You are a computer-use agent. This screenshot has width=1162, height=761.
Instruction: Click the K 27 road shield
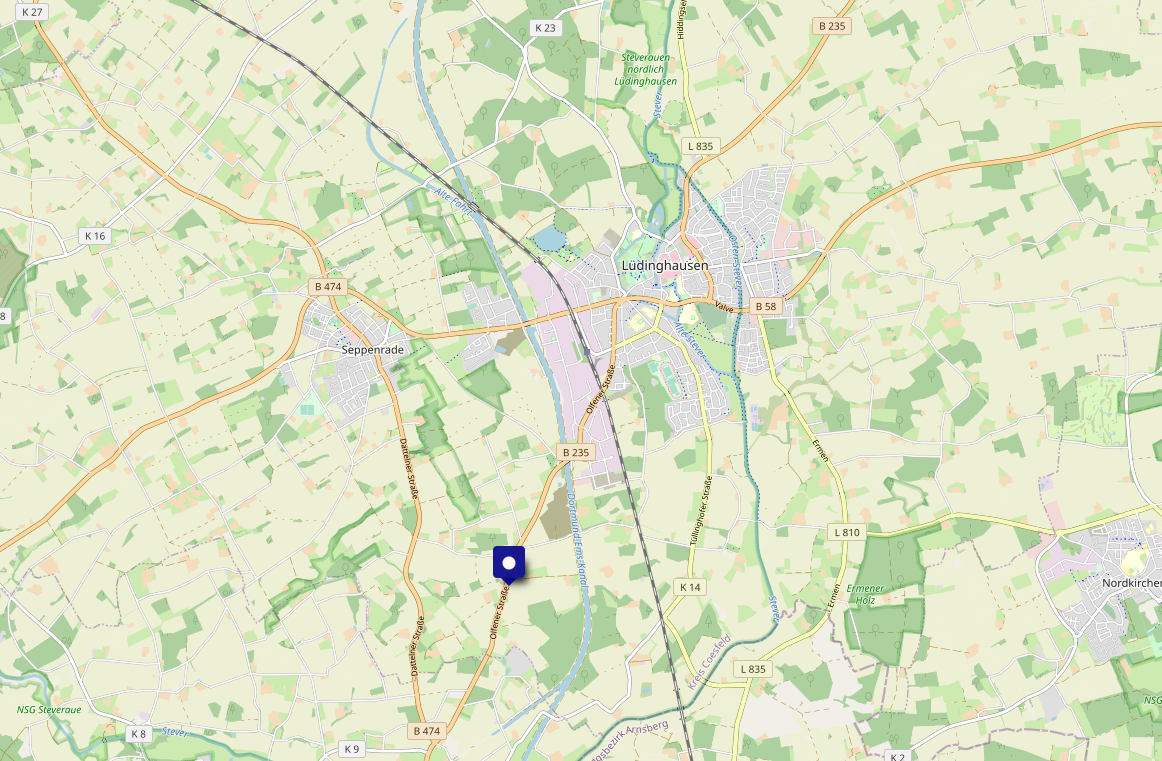(x=32, y=12)
